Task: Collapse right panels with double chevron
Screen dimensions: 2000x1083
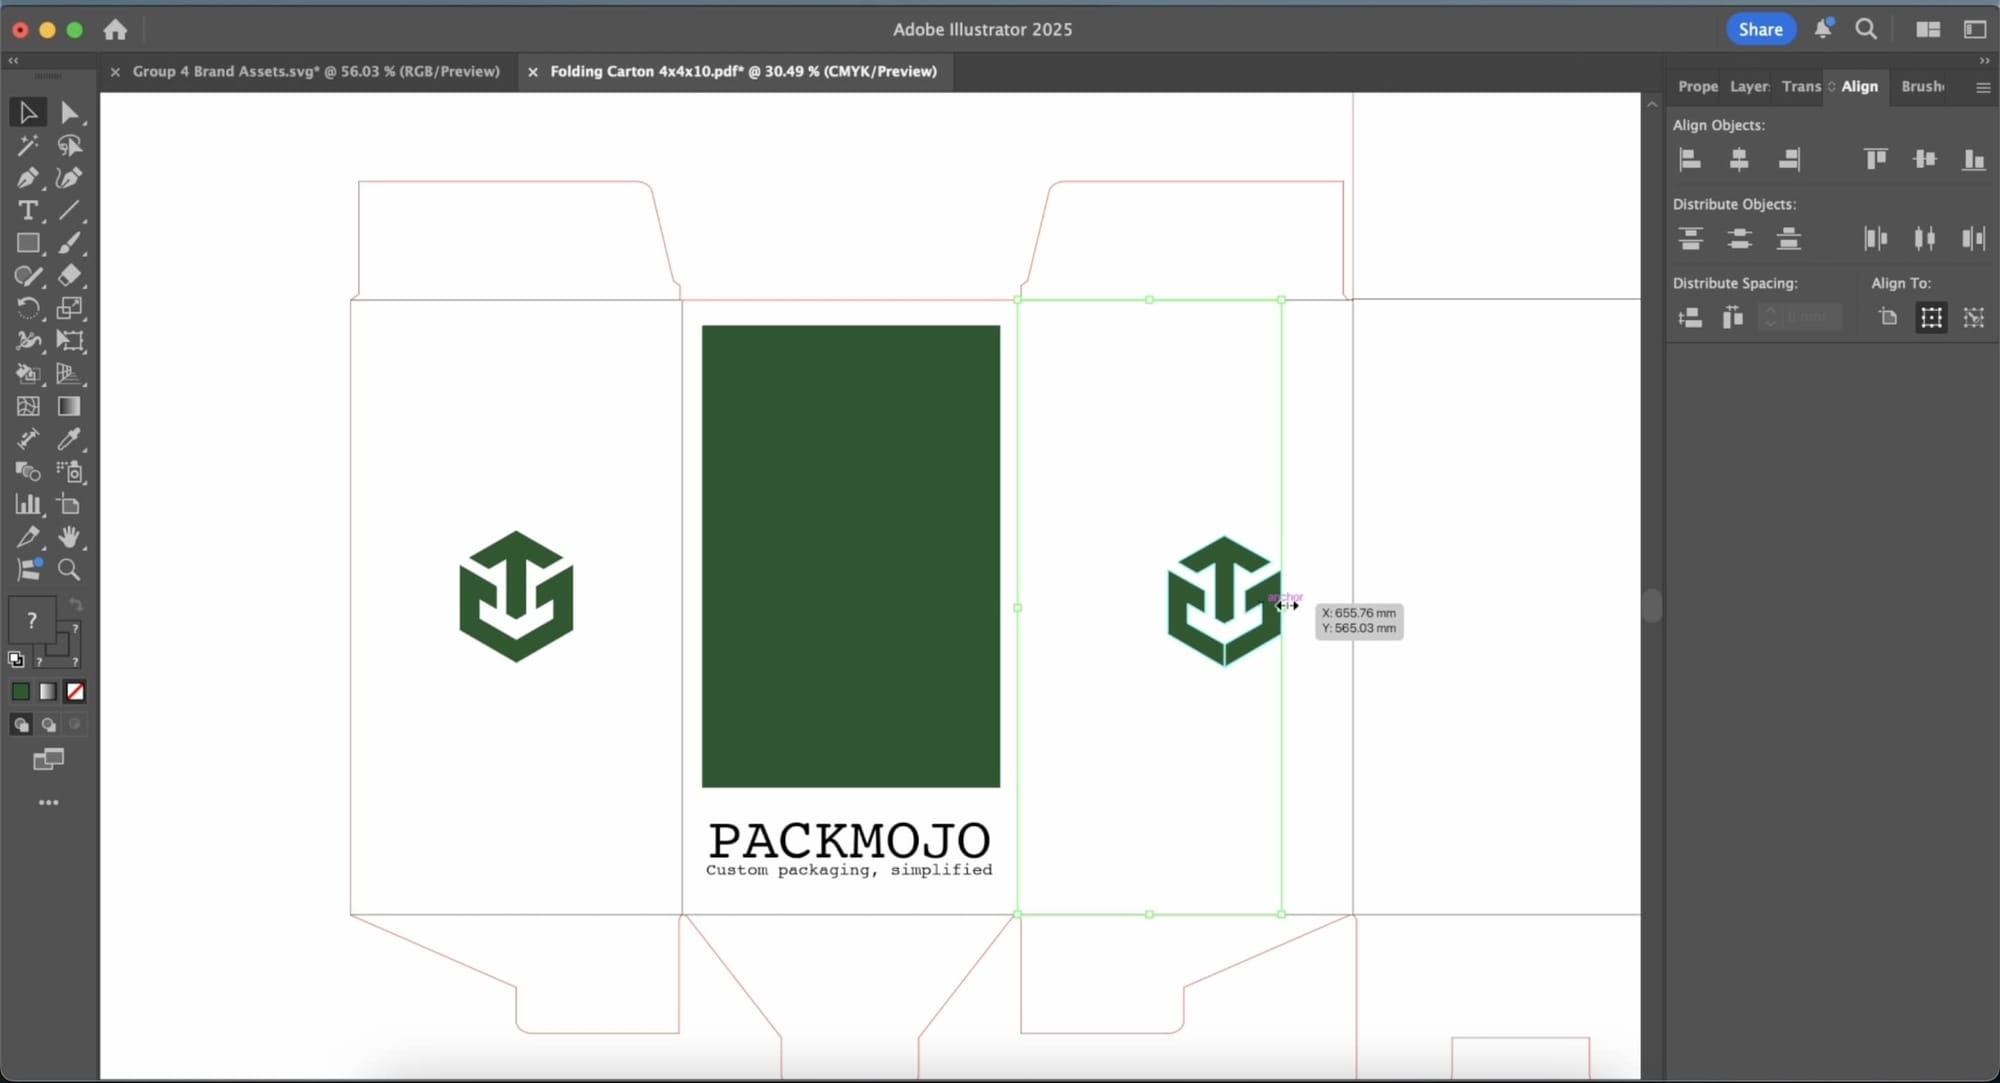Action: click(x=1984, y=61)
